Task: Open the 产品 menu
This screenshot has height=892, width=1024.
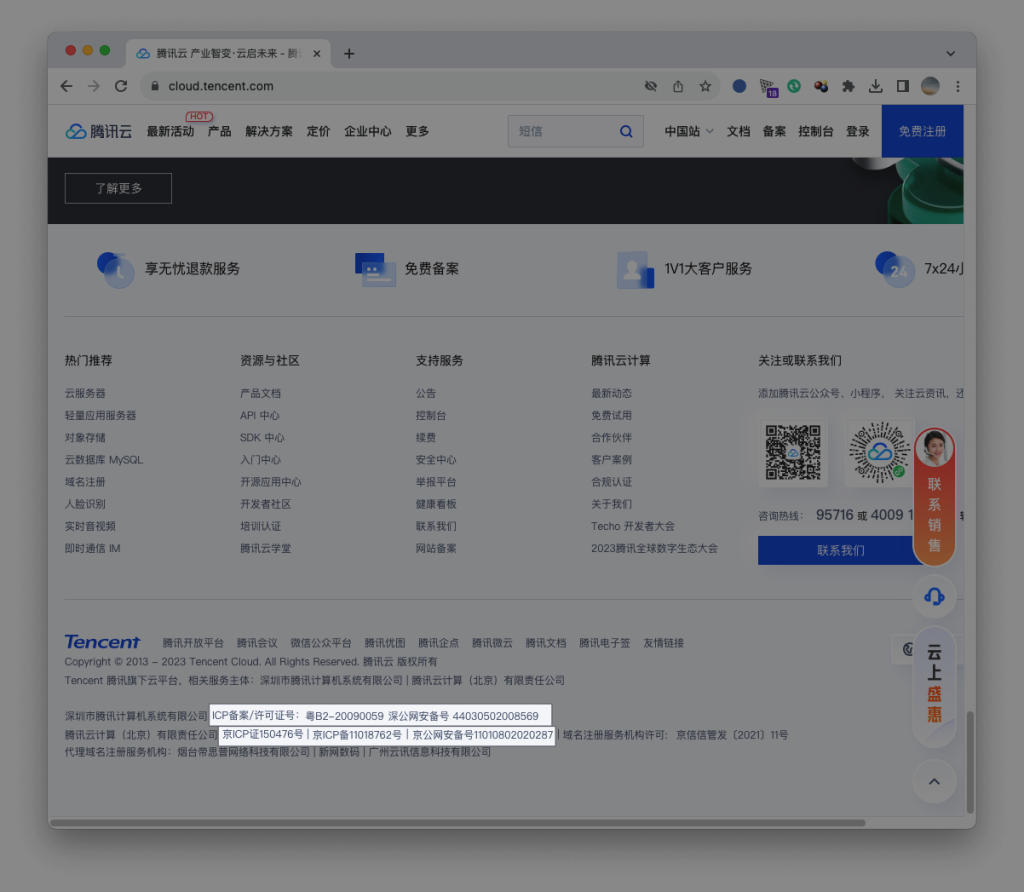Action: (x=219, y=131)
